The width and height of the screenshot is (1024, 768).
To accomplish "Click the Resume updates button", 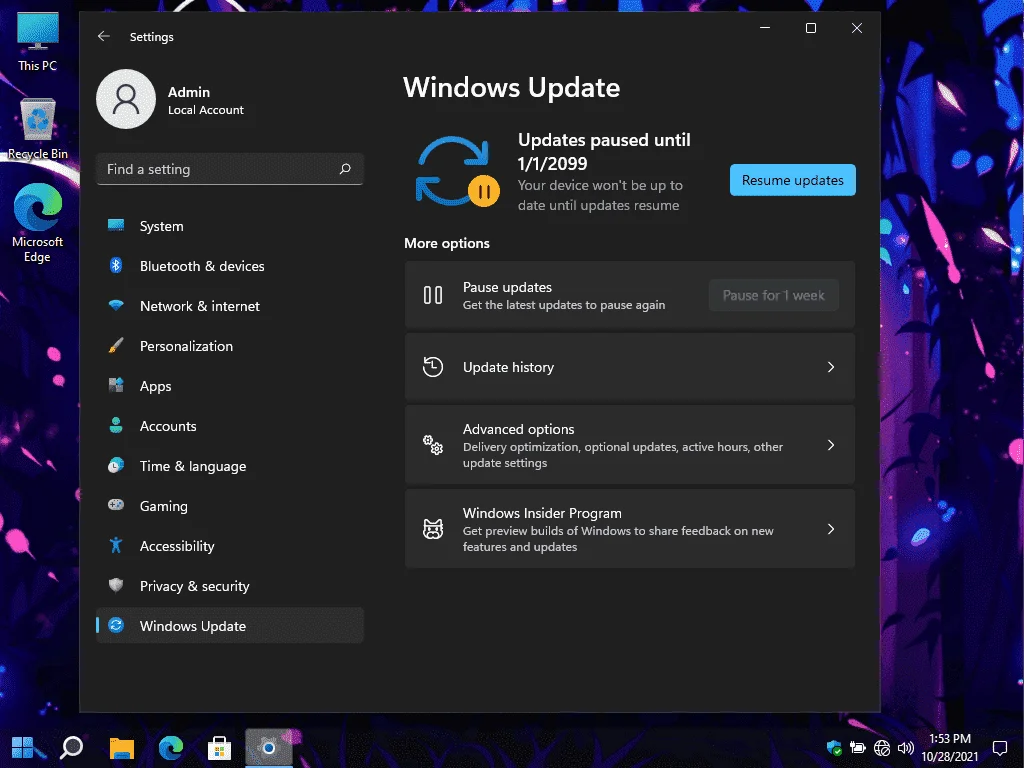I will [792, 180].
